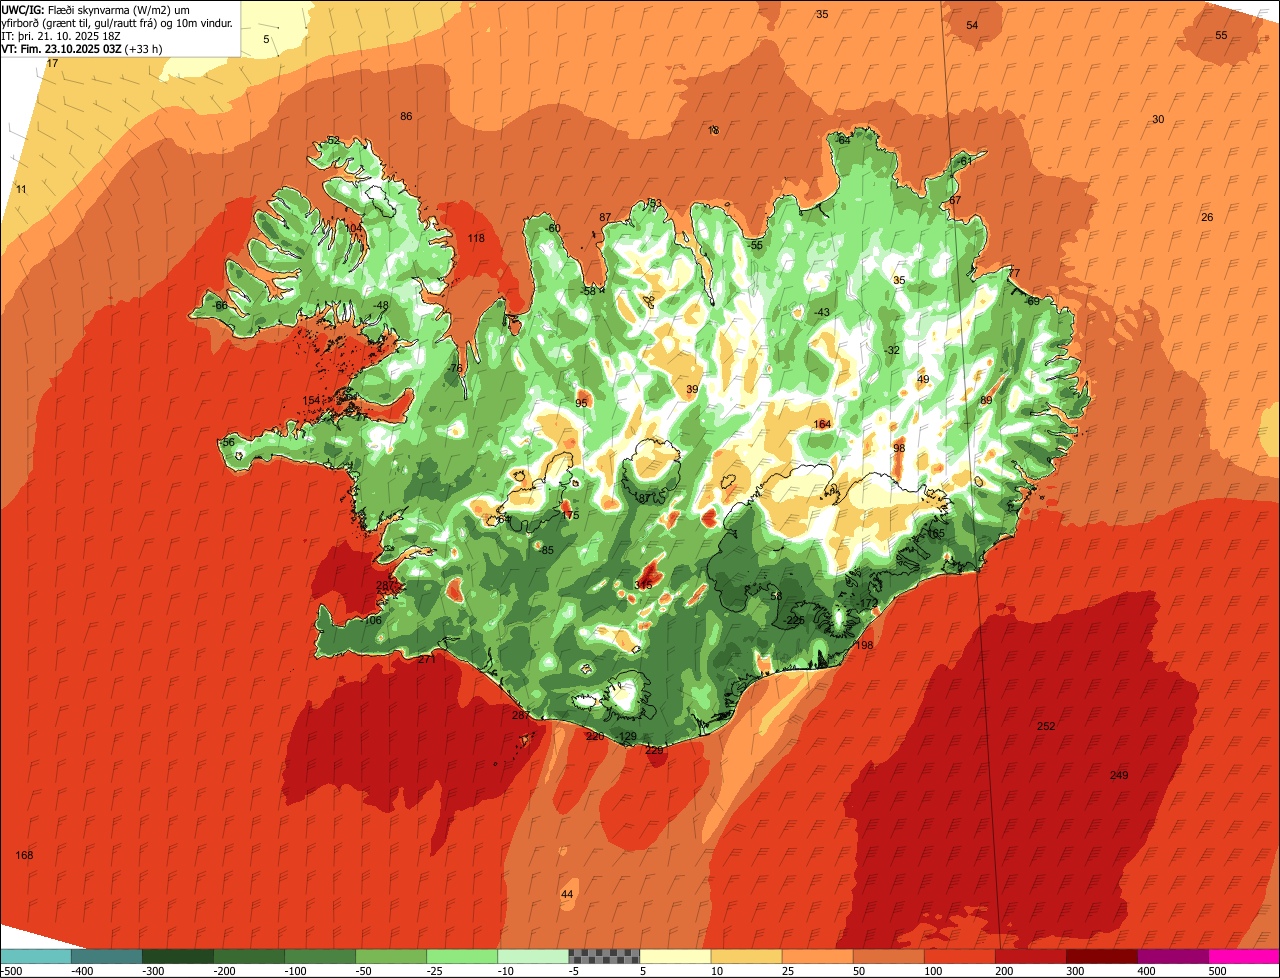Click the value 17 near the top-left
Image resolution: width=1280 pixels, height=978 pixels.
(x=53, y=63)
